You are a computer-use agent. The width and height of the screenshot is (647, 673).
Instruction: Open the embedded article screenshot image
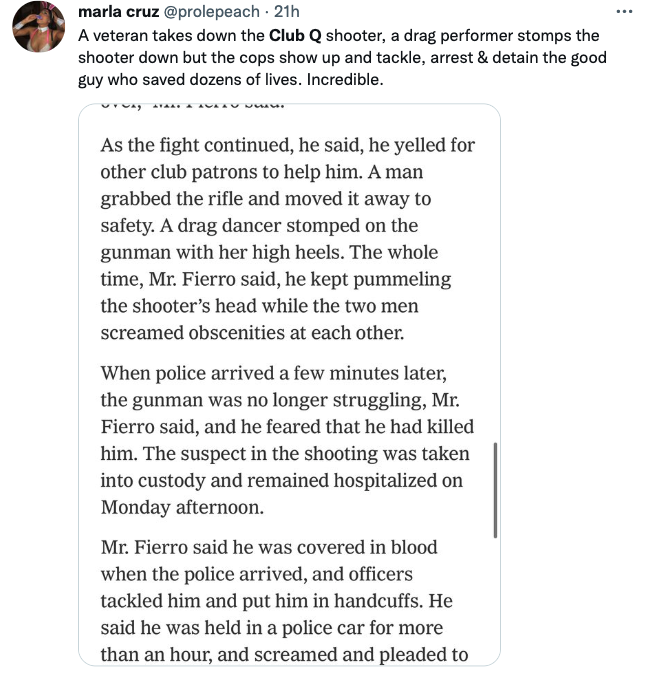(x=289, y=385)
